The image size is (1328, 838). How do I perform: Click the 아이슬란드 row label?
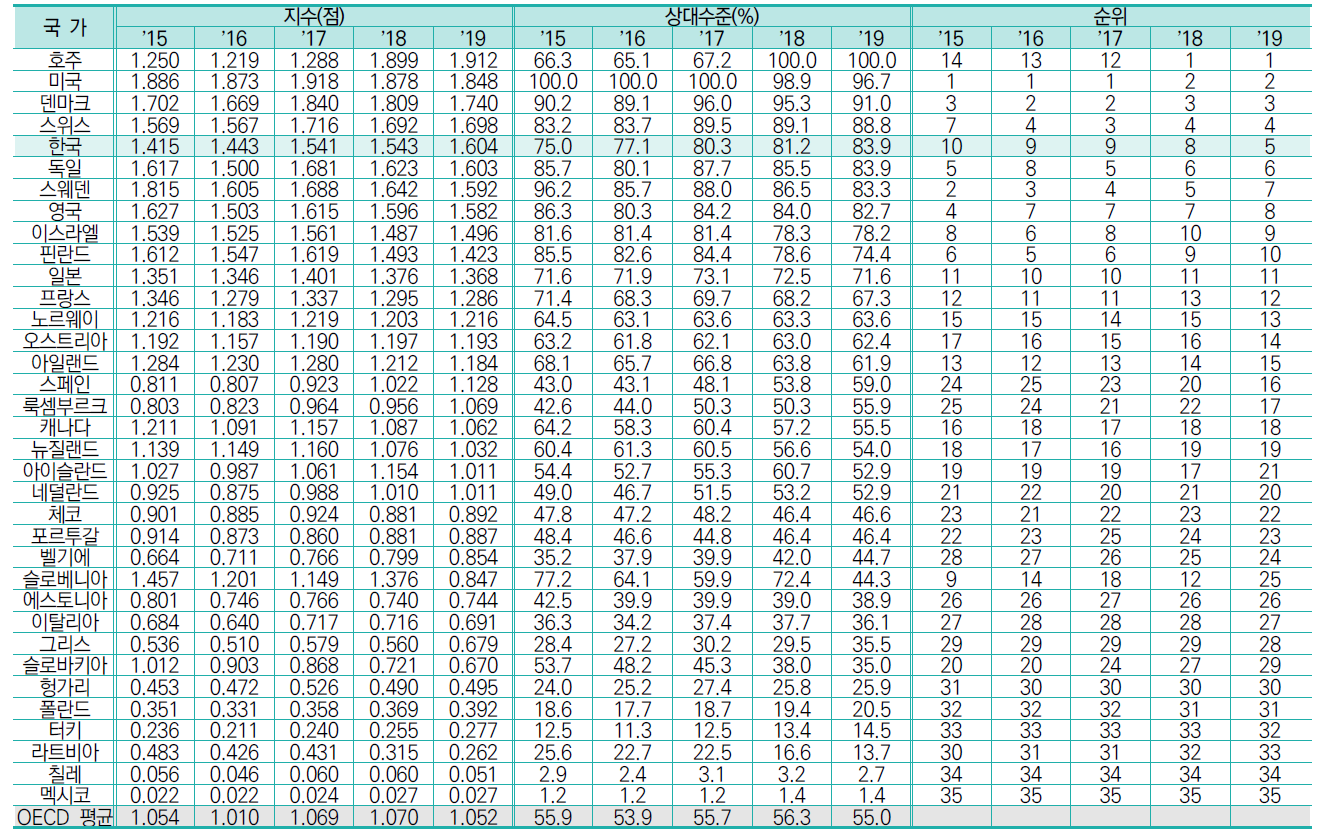(65, 470)
